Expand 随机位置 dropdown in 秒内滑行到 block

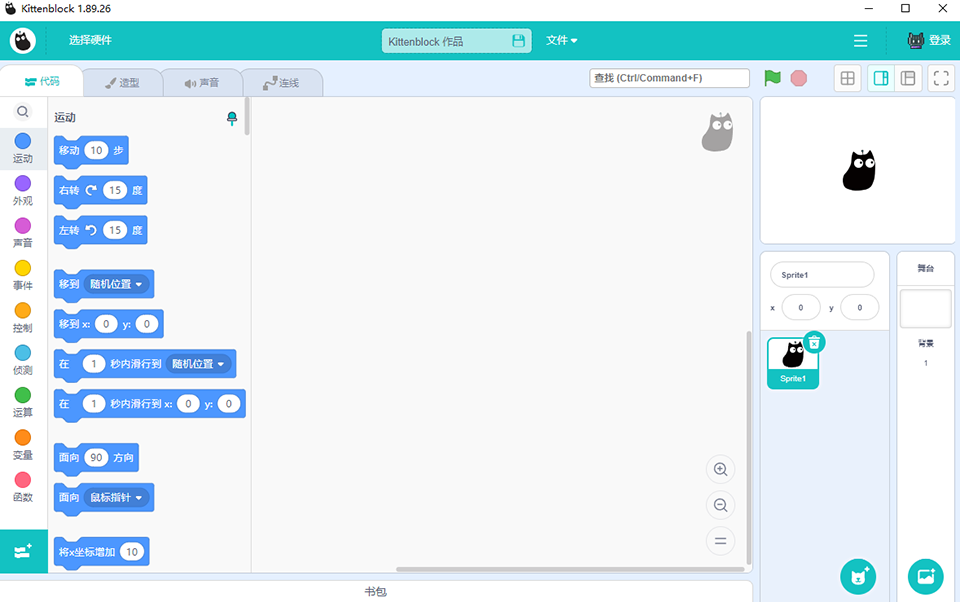click(x=198, y=364)
